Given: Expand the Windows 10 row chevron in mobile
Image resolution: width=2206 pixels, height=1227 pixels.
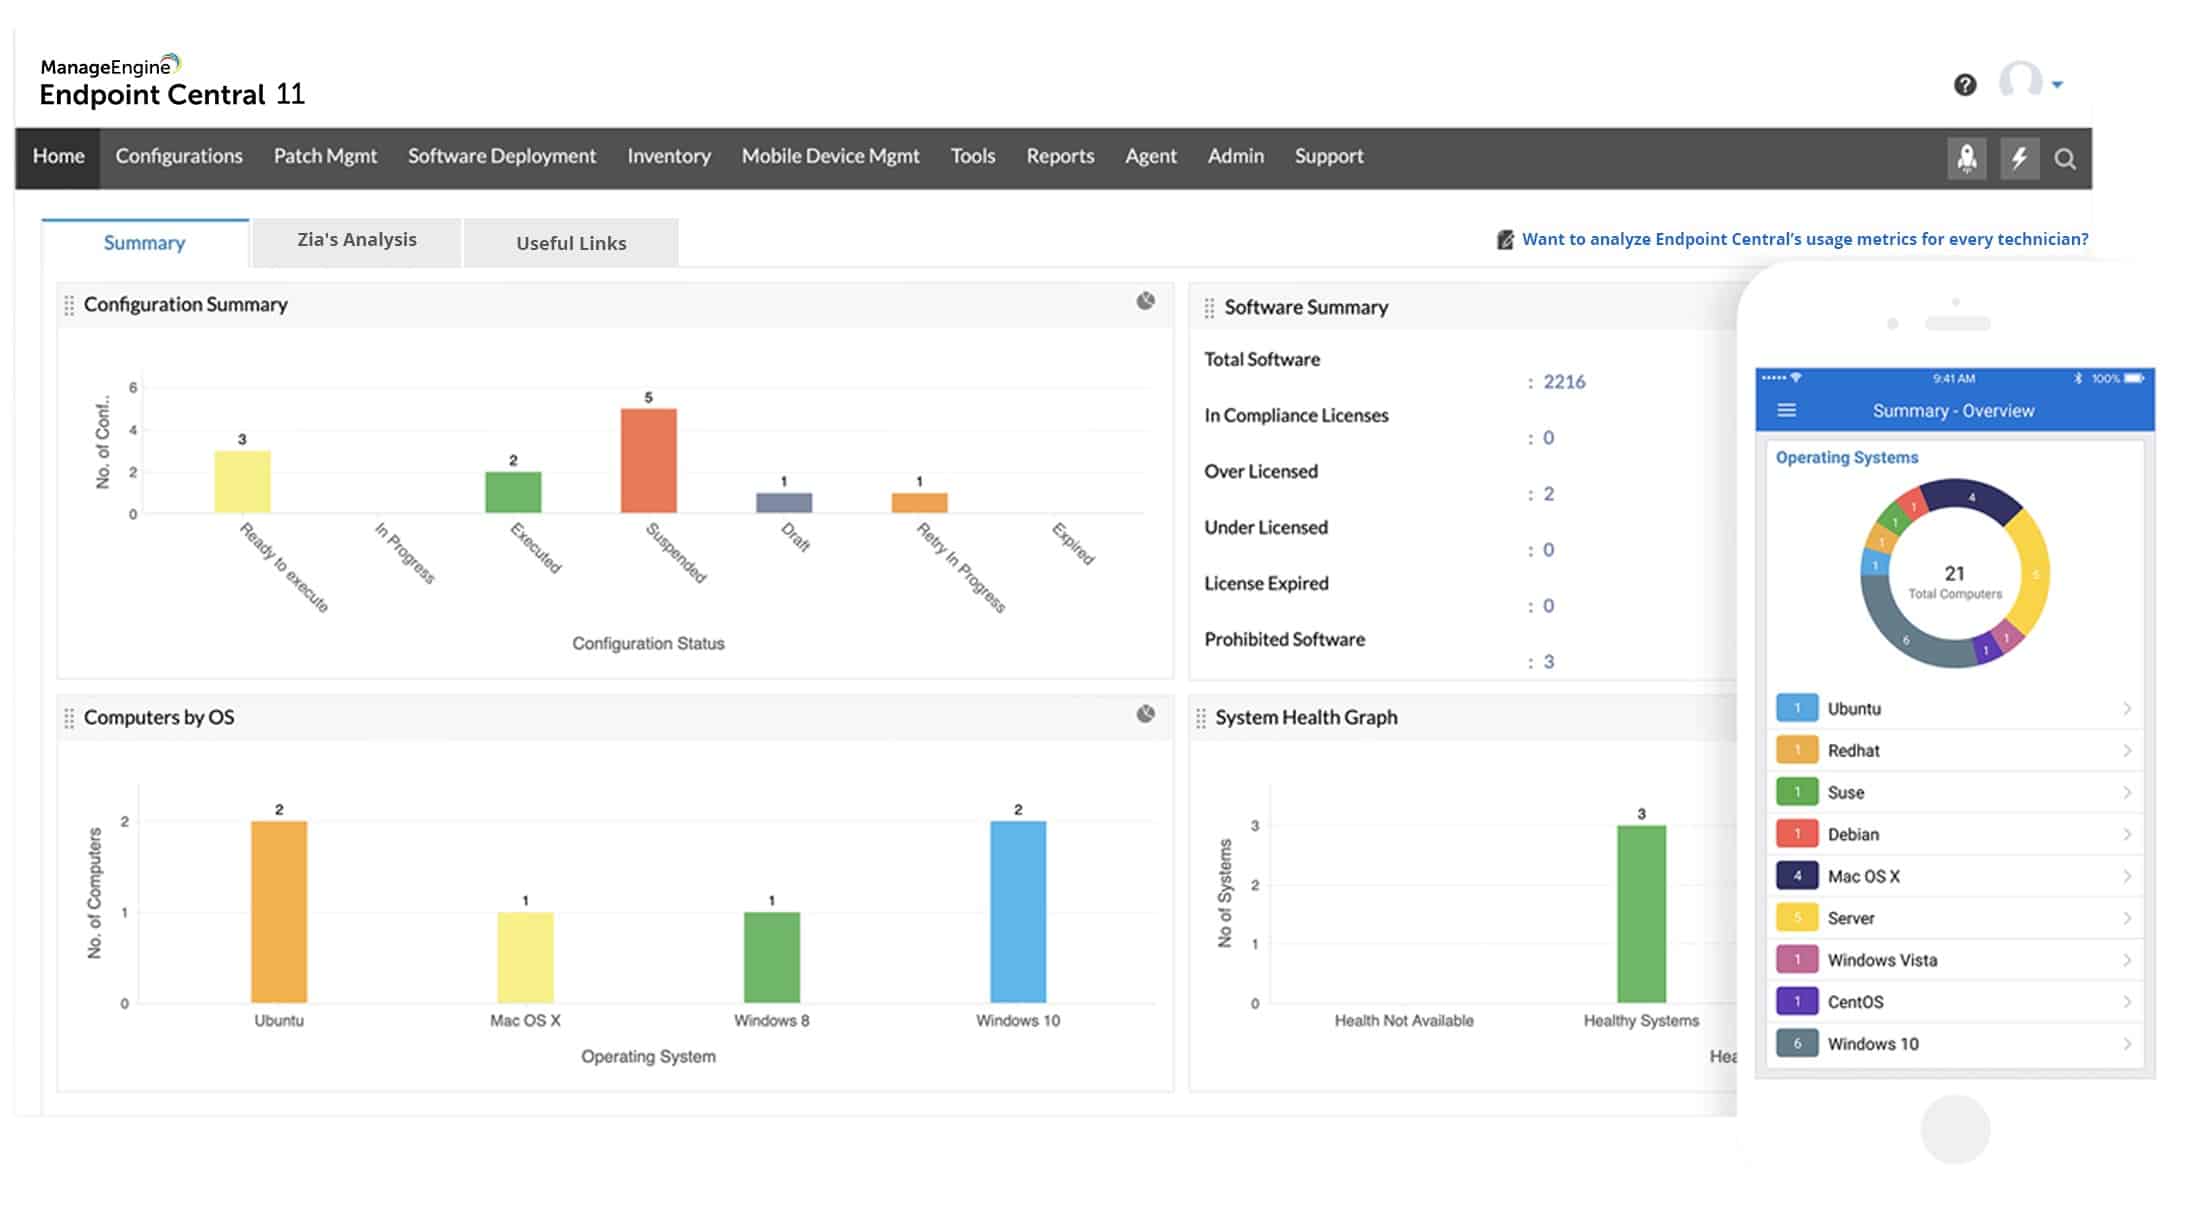Looking at the screenshot, I should point(2127,1044).
